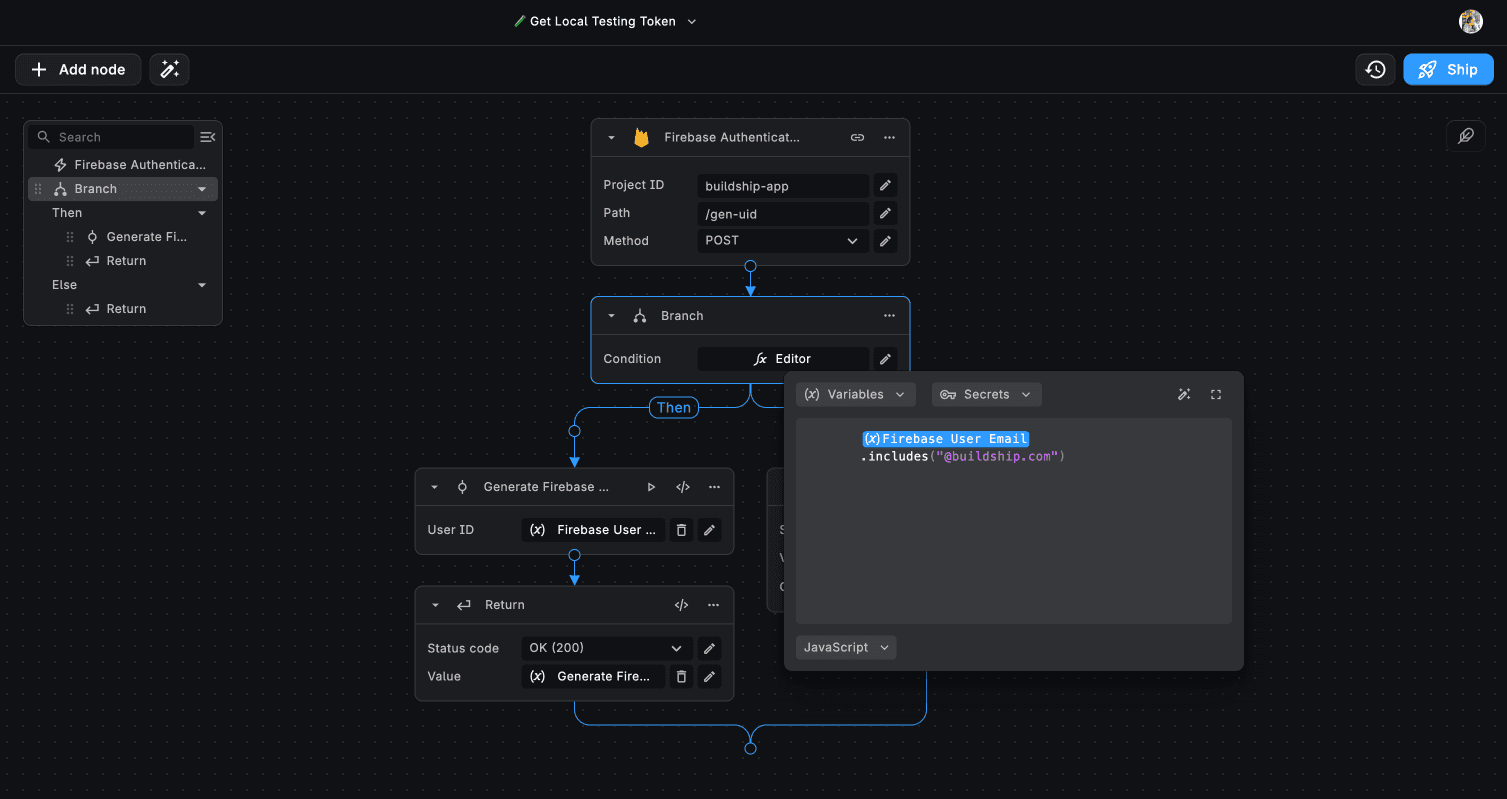Expand the expression editor to fullscreen
Viewport: 1507px width, 799px height.
point(1215,394)
